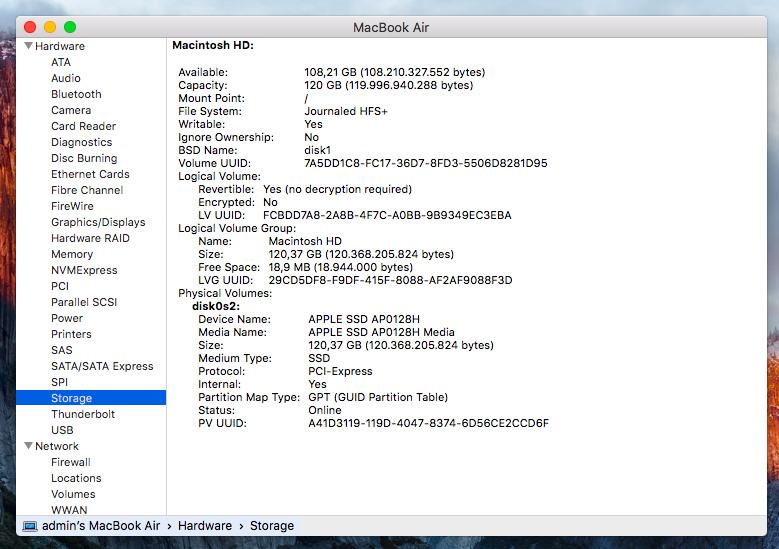Open Firewall under Network
779x549 pixels.
(x=71, y=462)
